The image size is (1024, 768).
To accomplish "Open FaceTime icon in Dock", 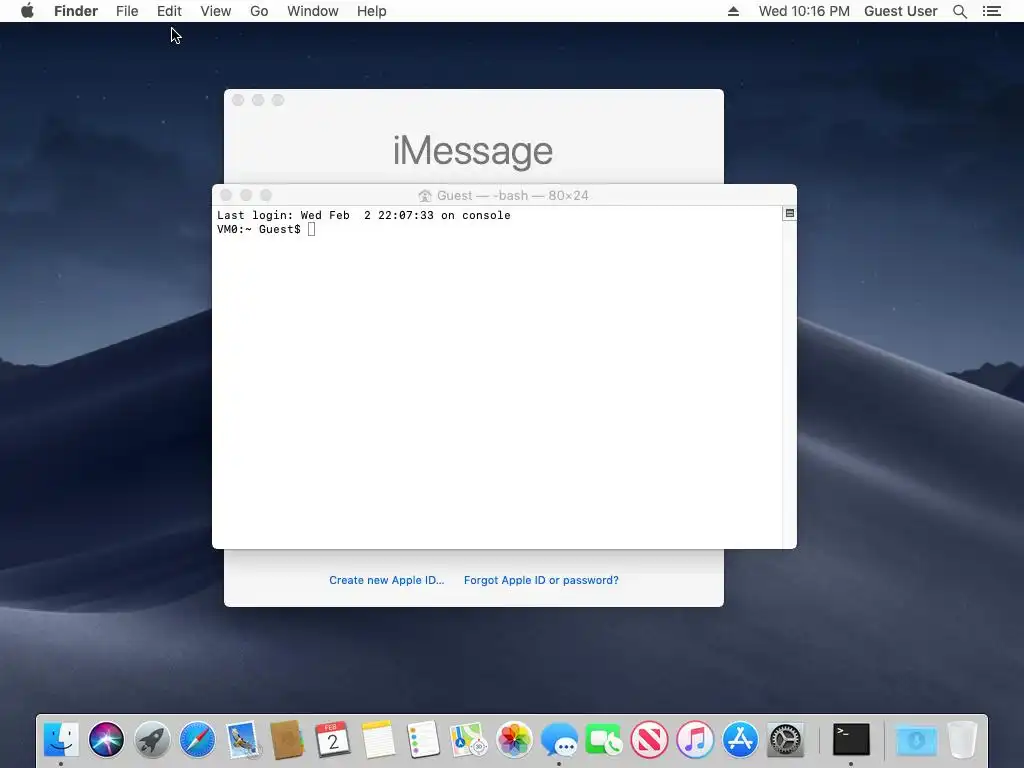I will (x=604, y=740).
